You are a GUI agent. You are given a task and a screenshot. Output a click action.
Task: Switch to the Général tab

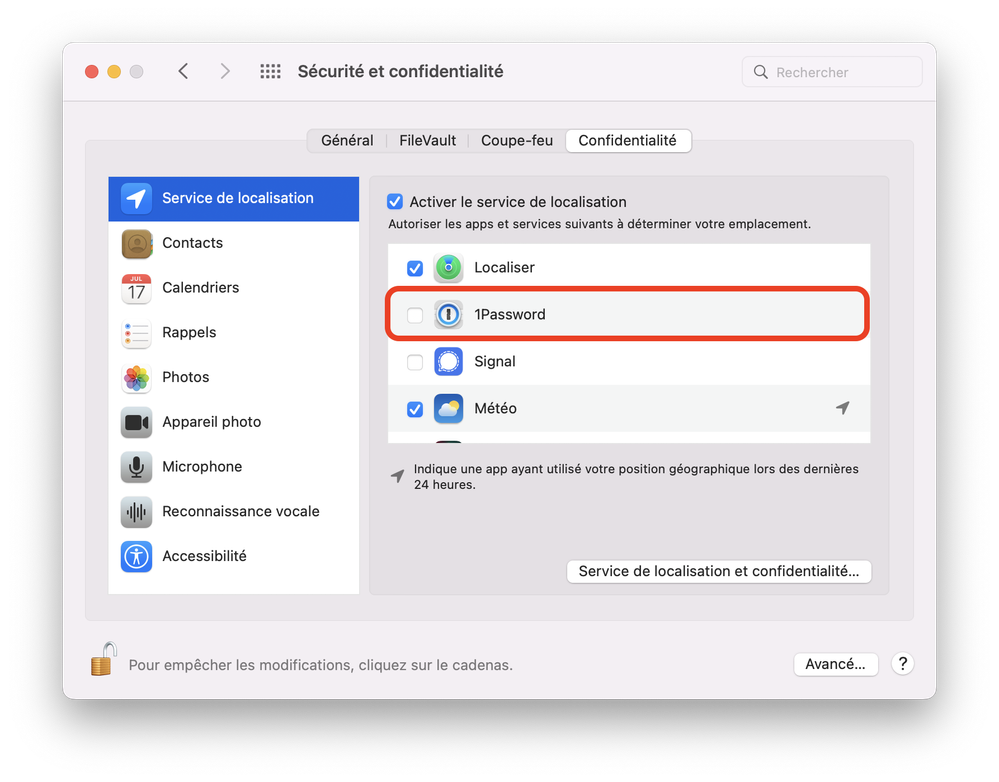(x=347, y=141)
